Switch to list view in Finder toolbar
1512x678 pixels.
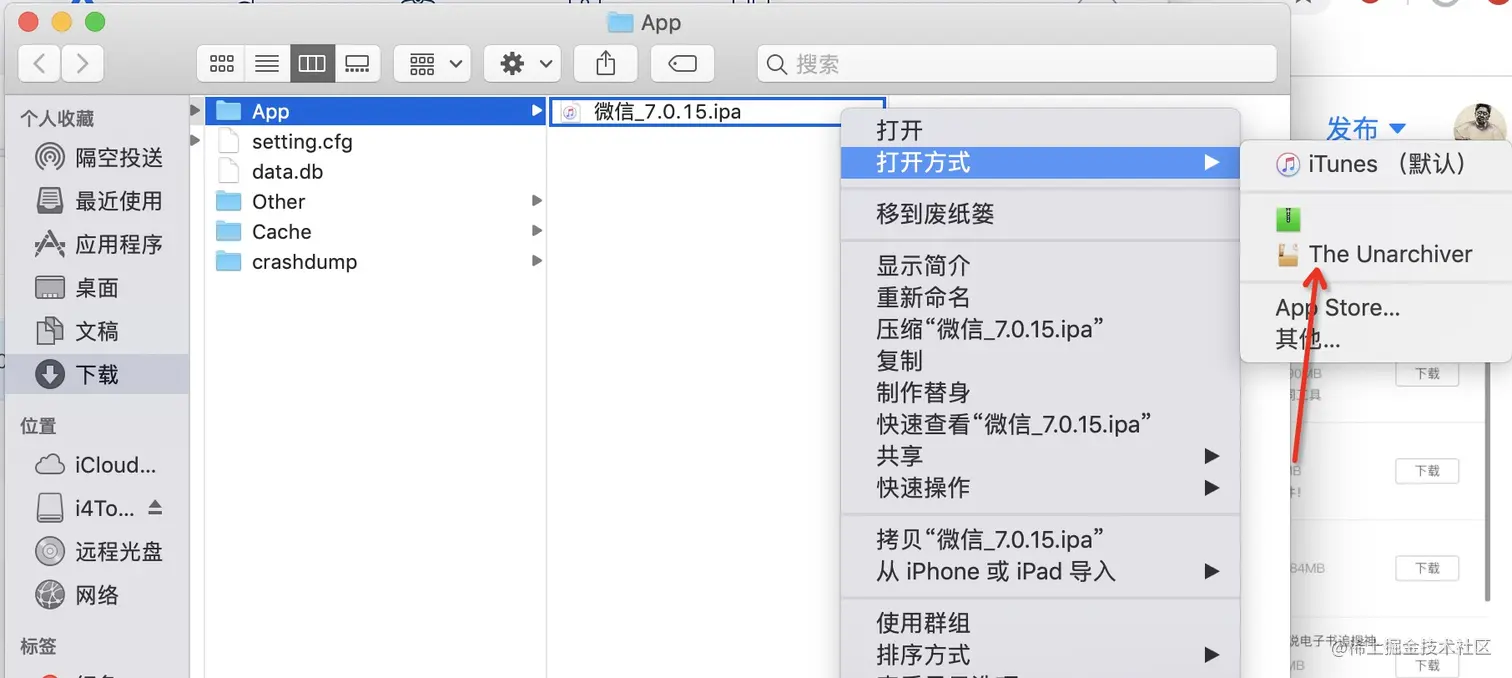click(x=267, y=64)
